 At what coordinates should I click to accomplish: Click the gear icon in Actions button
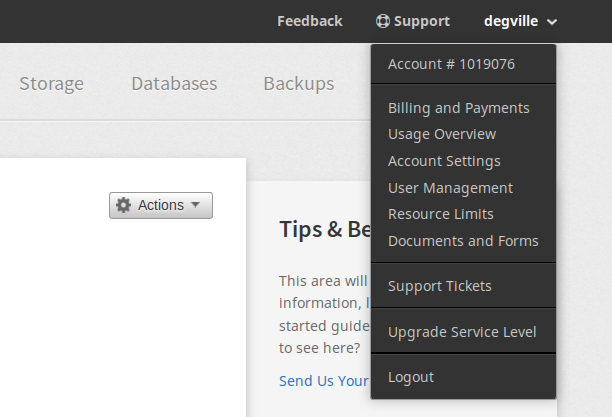pyautogui.click(x=123, y=205)
